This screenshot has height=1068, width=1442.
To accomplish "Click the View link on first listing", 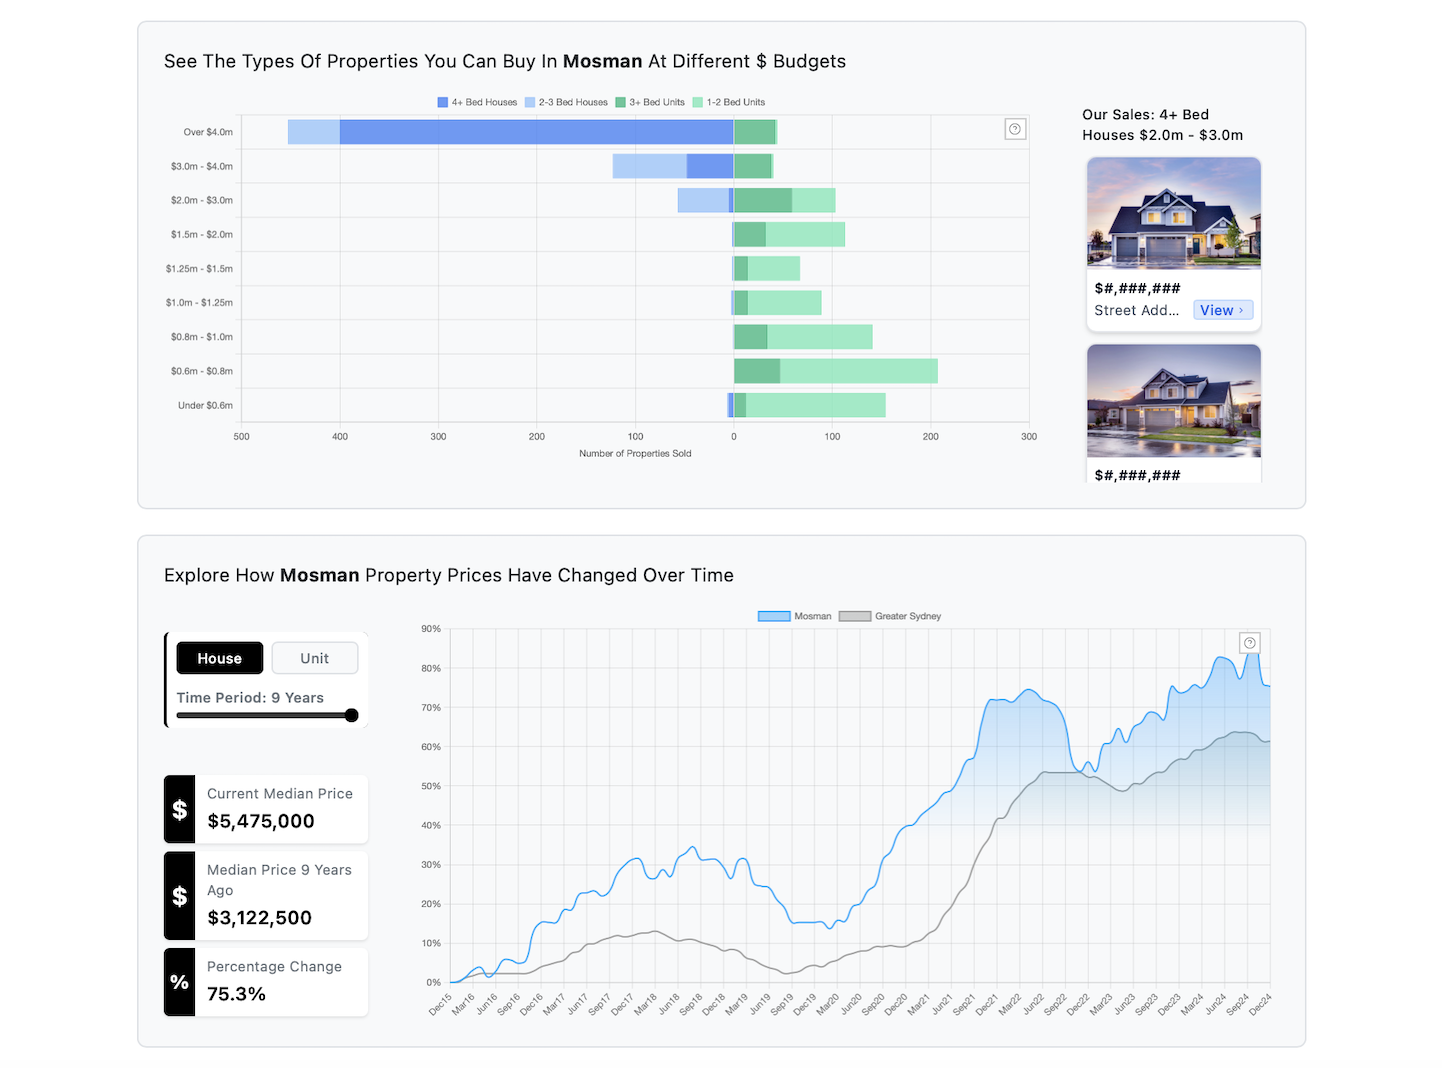I will point(1222,310).
